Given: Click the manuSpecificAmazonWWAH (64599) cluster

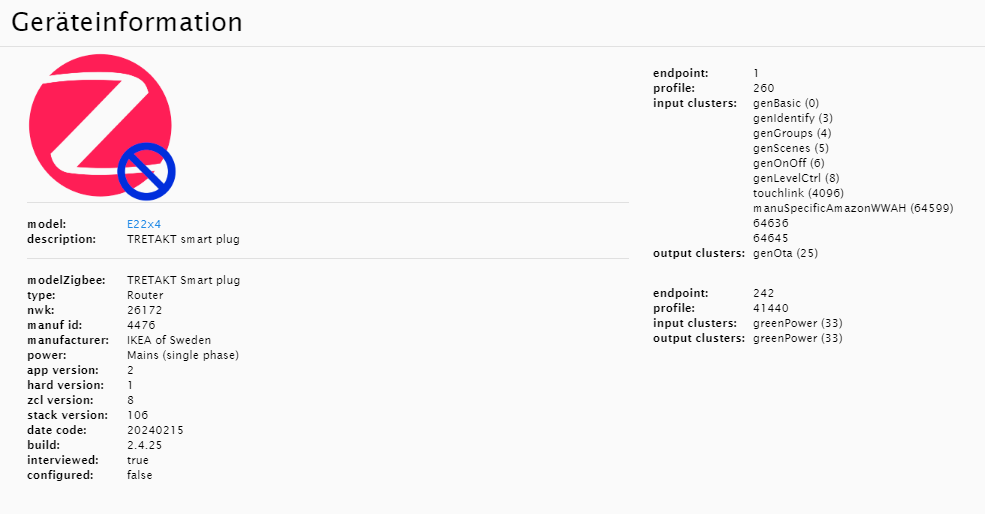Looking at the screenshot, I should tap(853, 208).
